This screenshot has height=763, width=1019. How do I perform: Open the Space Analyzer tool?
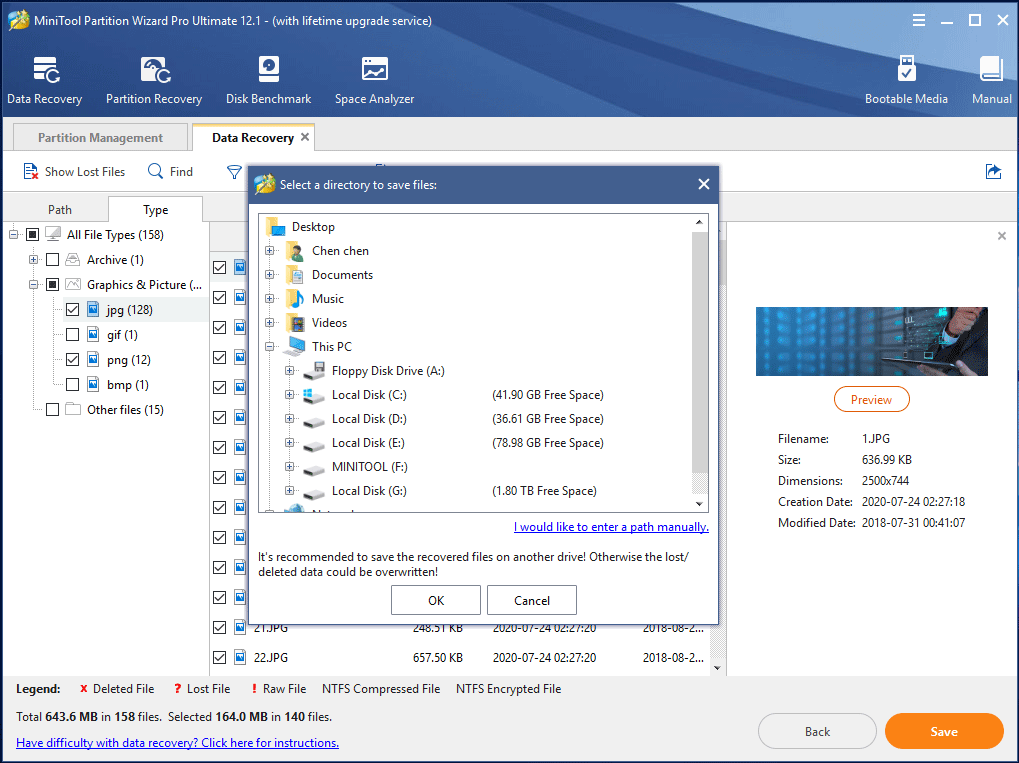click(x=374, y=70)
